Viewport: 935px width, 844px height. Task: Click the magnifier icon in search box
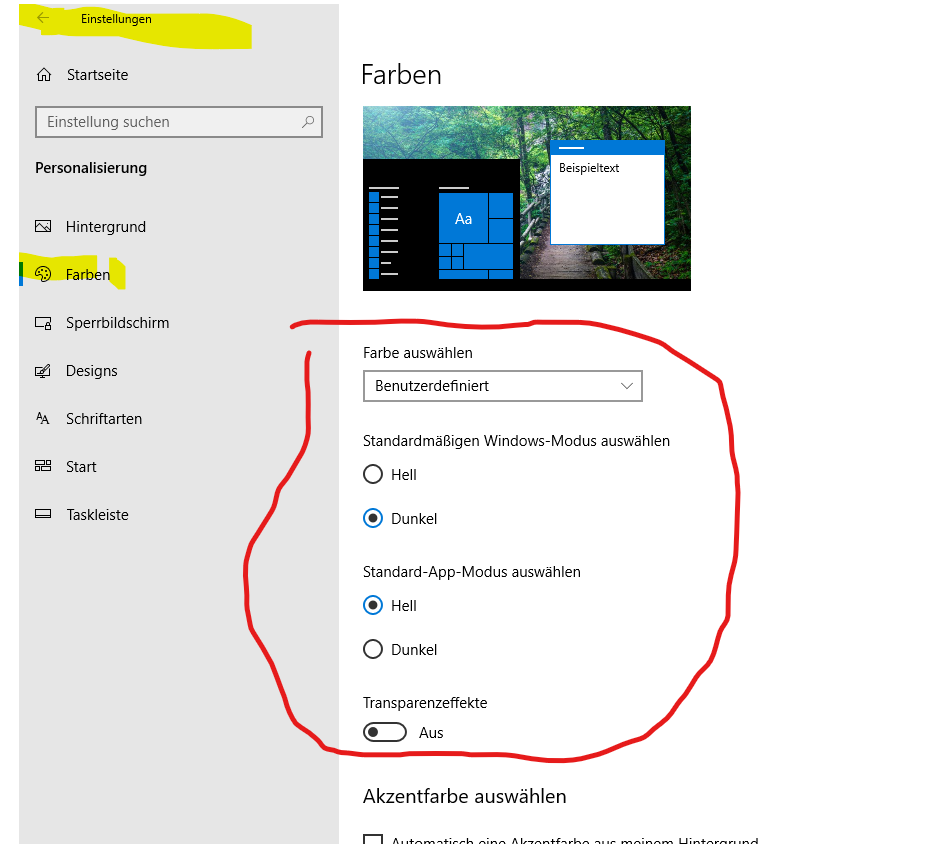(308, 122)
